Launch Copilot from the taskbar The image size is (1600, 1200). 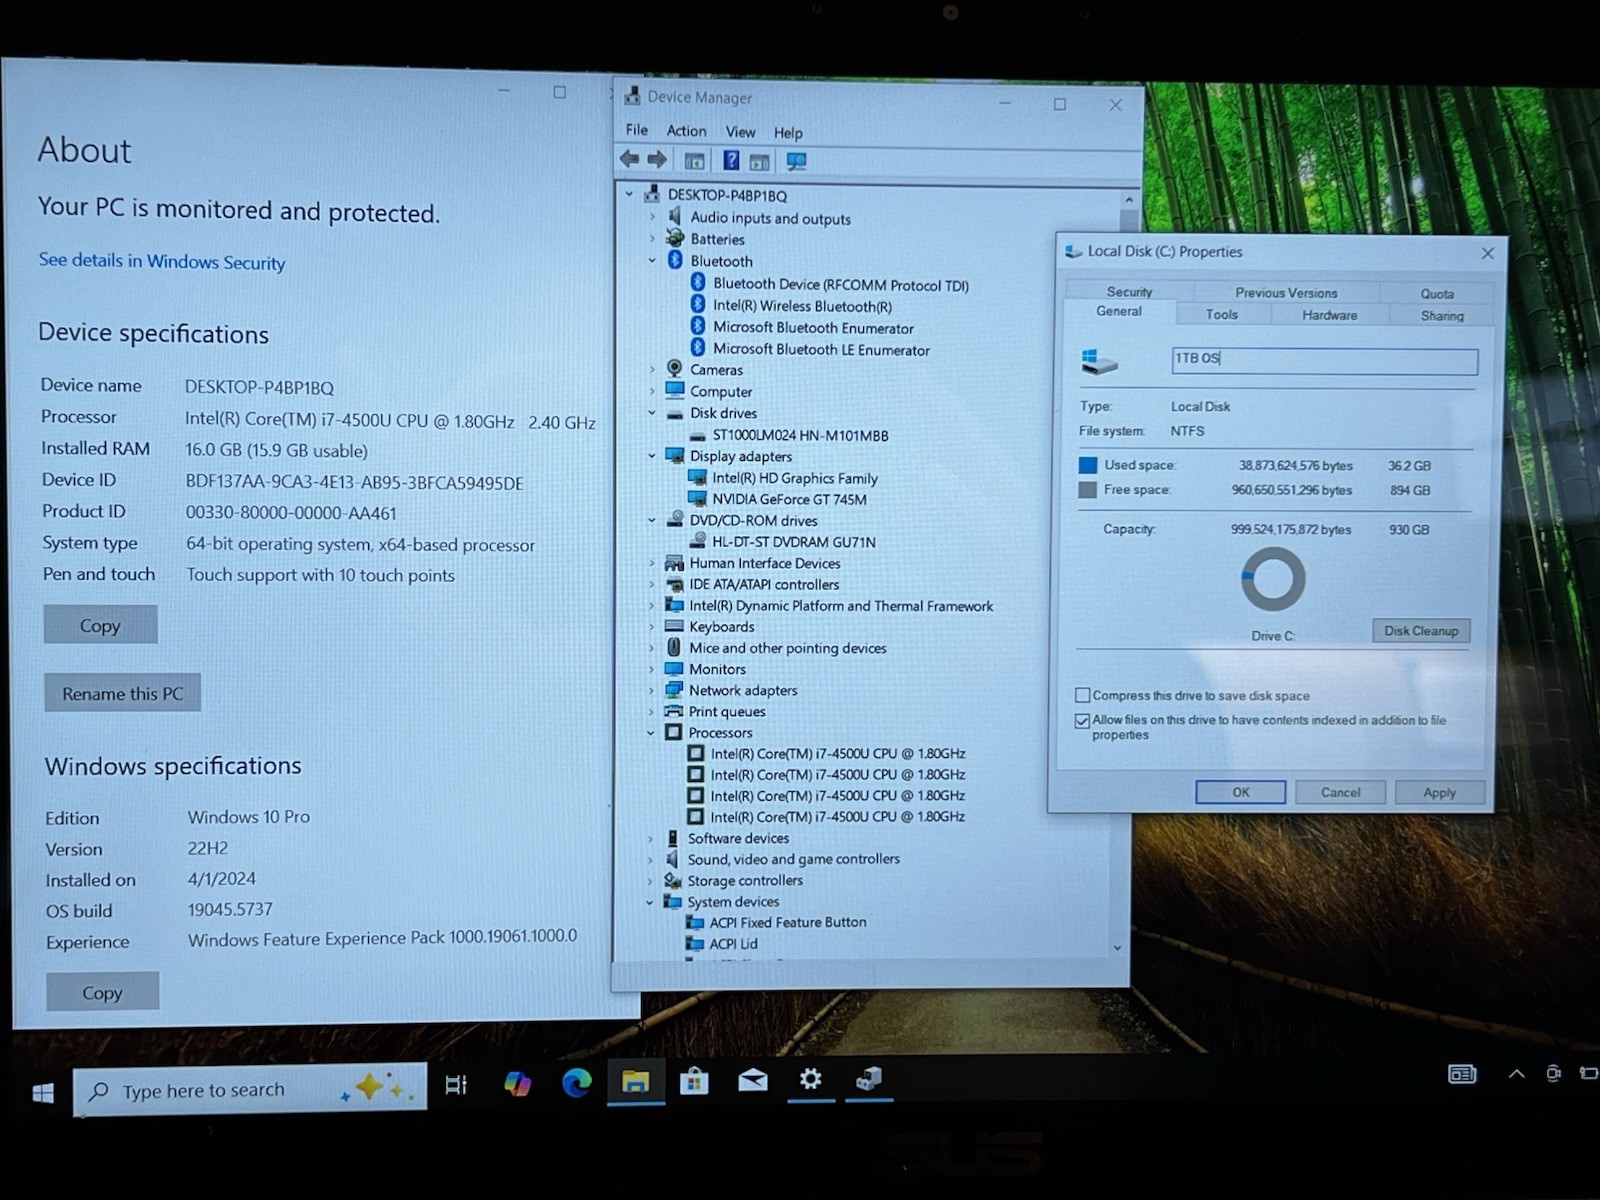click(517, 1083)
